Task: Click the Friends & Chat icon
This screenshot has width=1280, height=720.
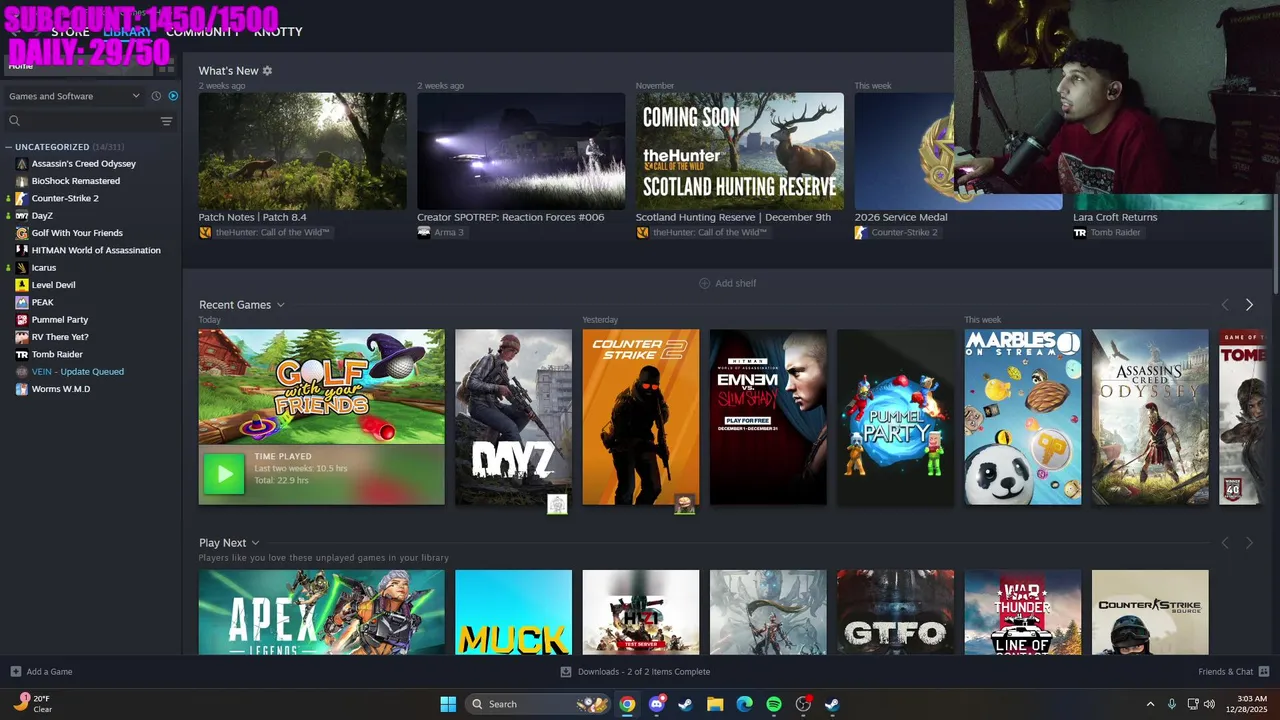Action: pos(1264,671)
